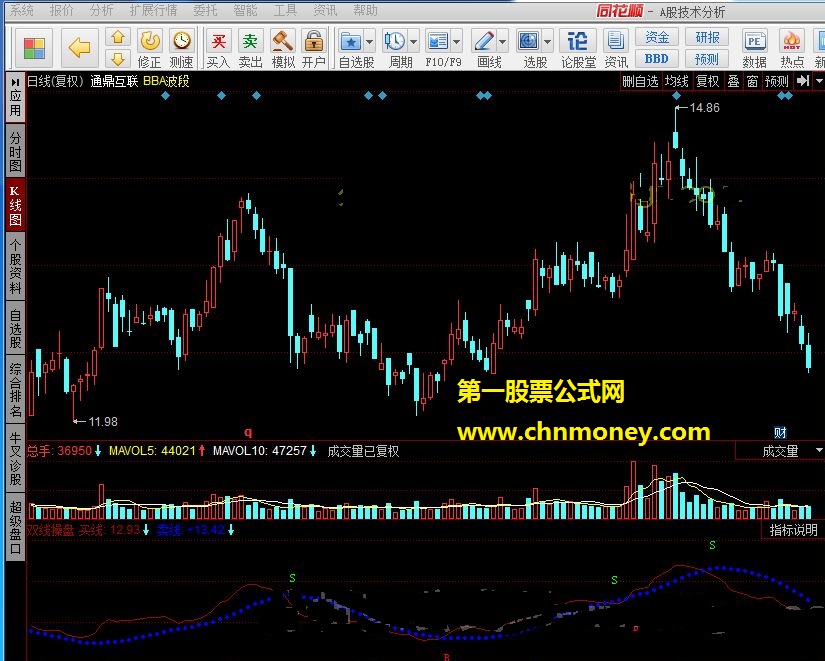The width and height of the screenshot is (825, 661).
Task: Open the 自选股 star folder icon
Action: [351, 41]
